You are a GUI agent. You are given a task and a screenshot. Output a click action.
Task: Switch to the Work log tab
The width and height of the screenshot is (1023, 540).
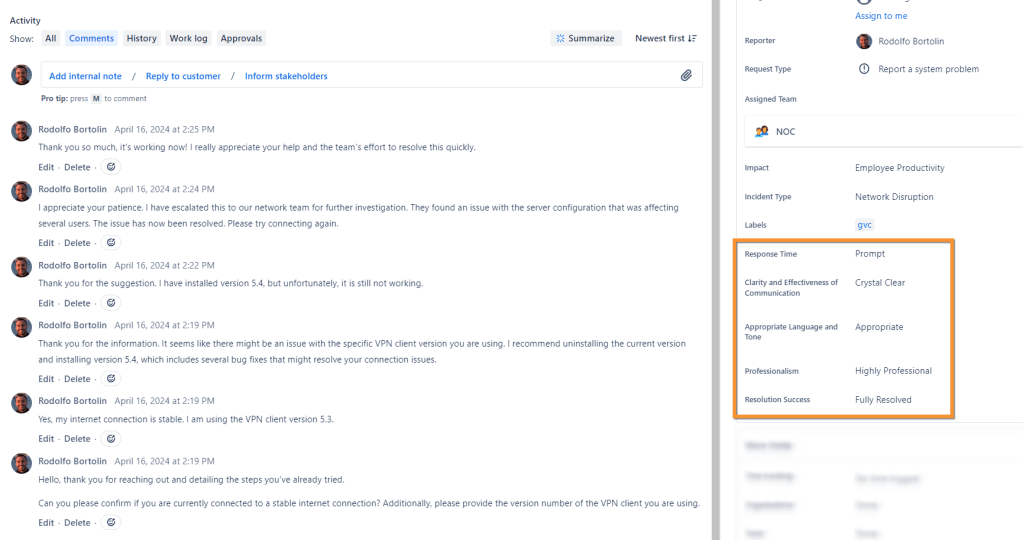(x=188, y=38)
